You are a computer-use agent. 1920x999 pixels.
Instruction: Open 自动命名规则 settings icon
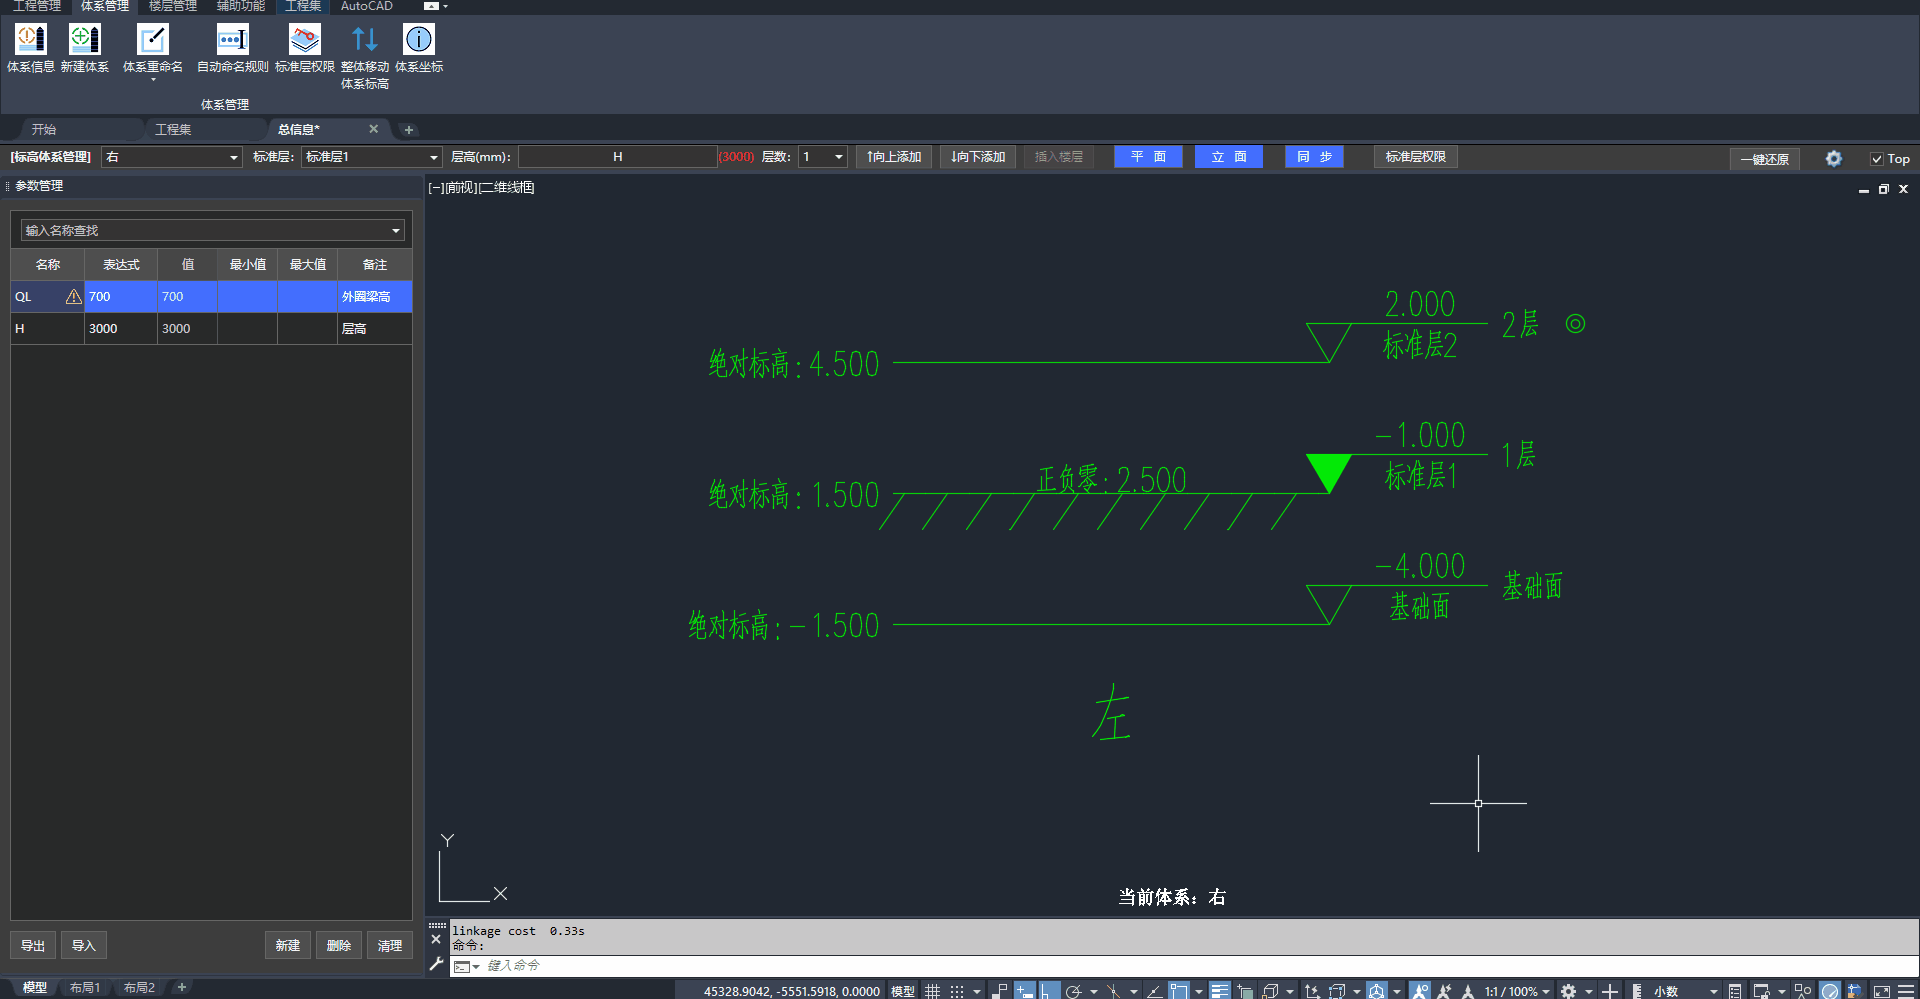(x=232, y=40)
